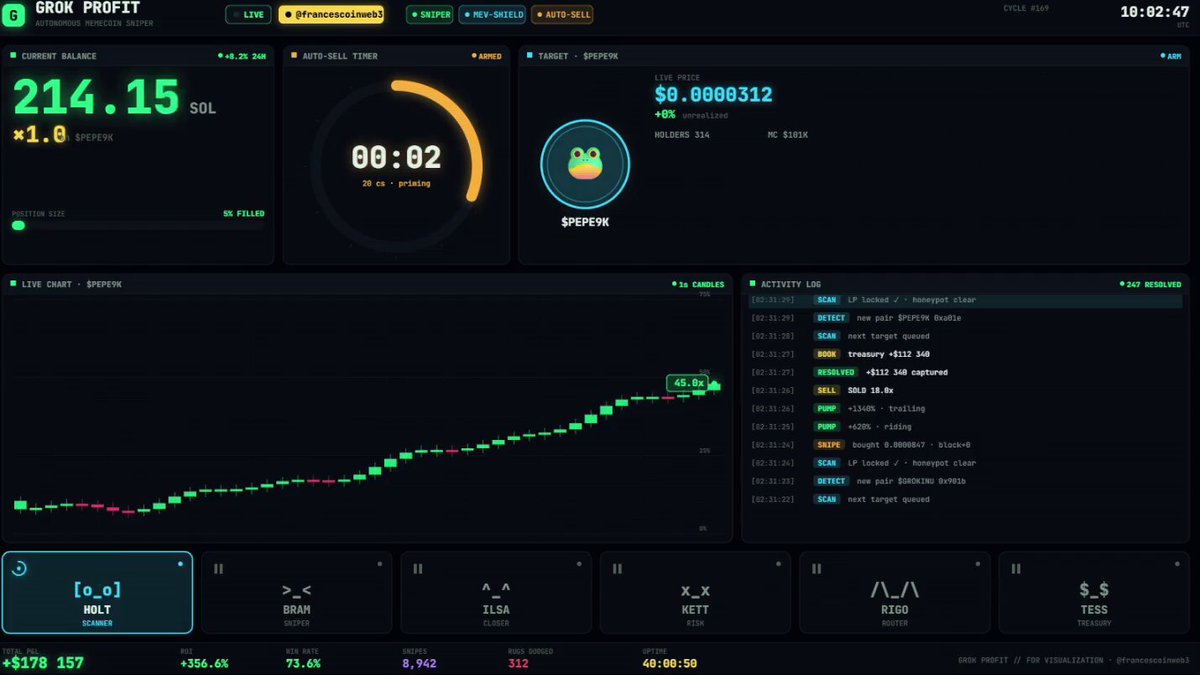Click the rugs dodged count 312
Screen dimensions: 1200x675
click(518, 663)
